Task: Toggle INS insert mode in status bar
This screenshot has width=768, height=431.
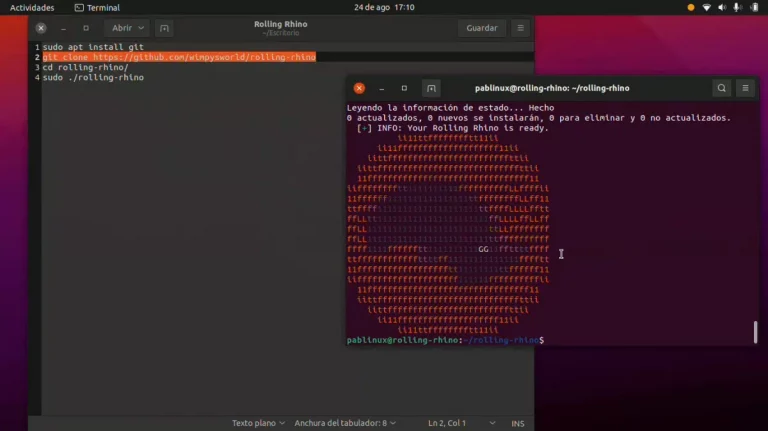Action: pos(517,423)
